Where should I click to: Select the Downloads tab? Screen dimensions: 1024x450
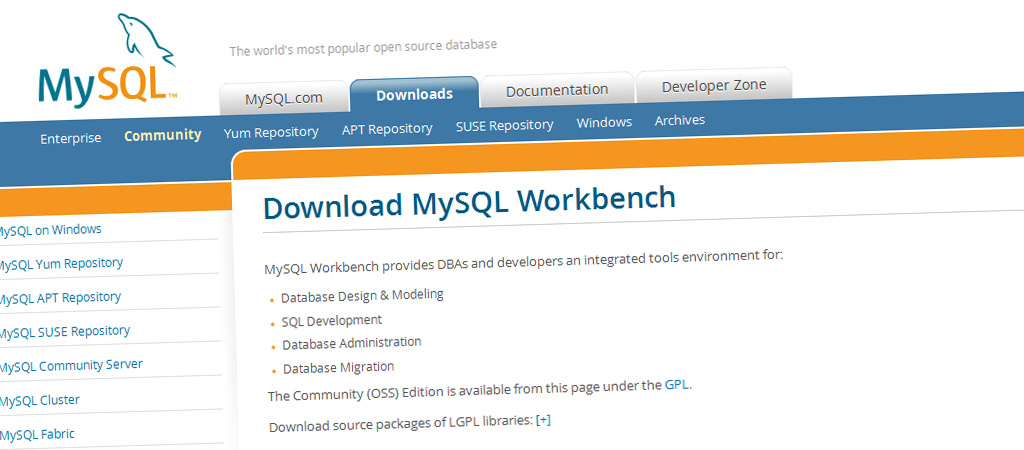[414, 94]
